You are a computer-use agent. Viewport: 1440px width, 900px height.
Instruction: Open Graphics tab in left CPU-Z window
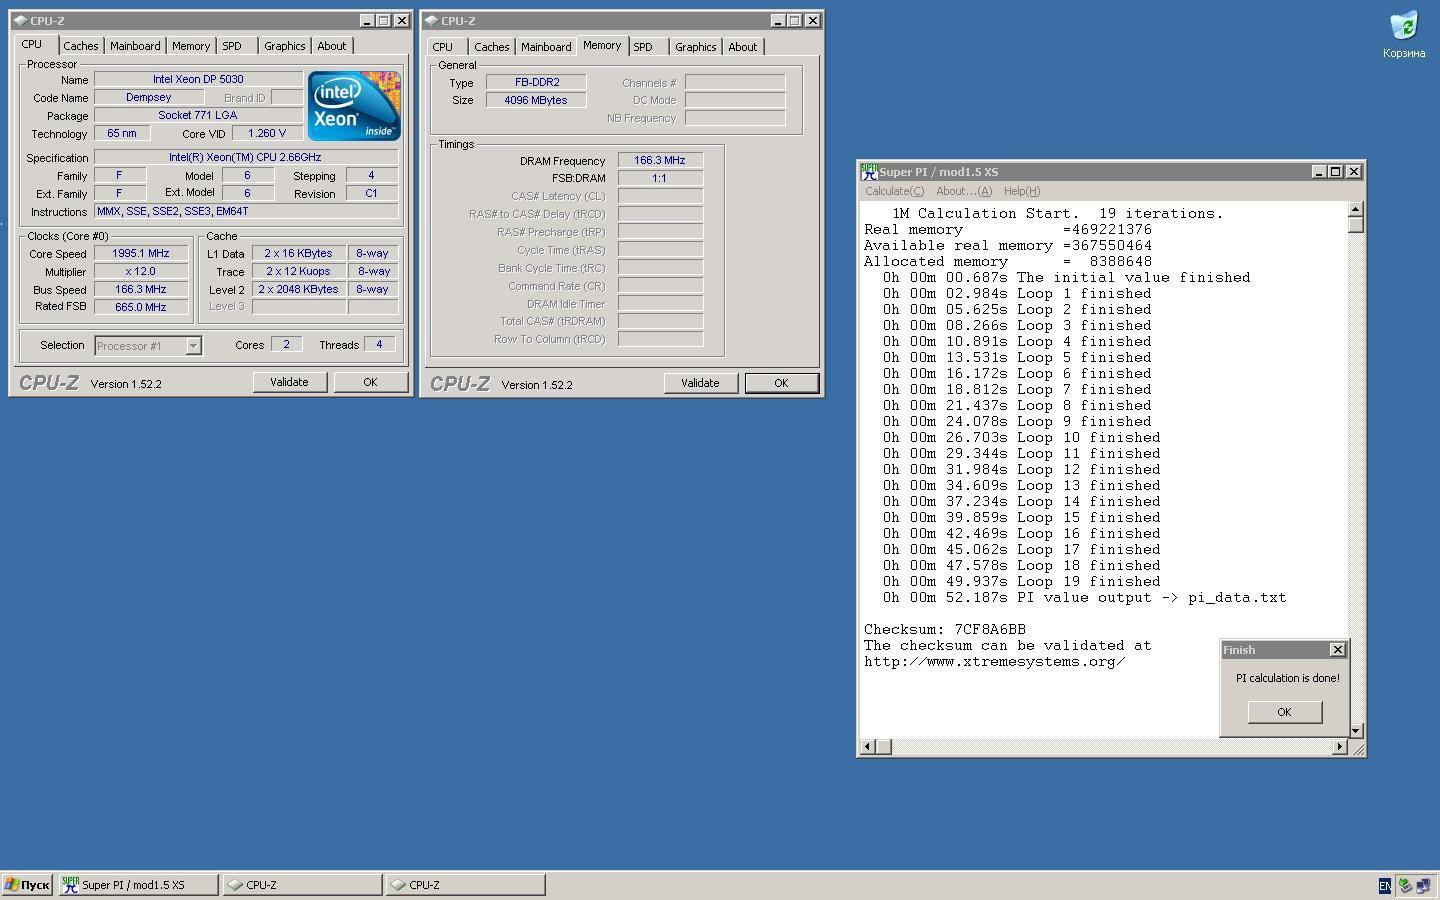(285, 46)
